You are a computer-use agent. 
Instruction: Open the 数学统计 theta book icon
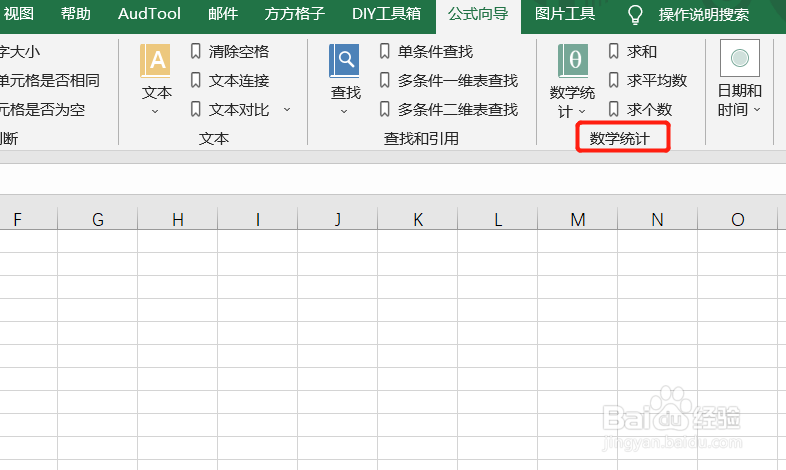573,61
